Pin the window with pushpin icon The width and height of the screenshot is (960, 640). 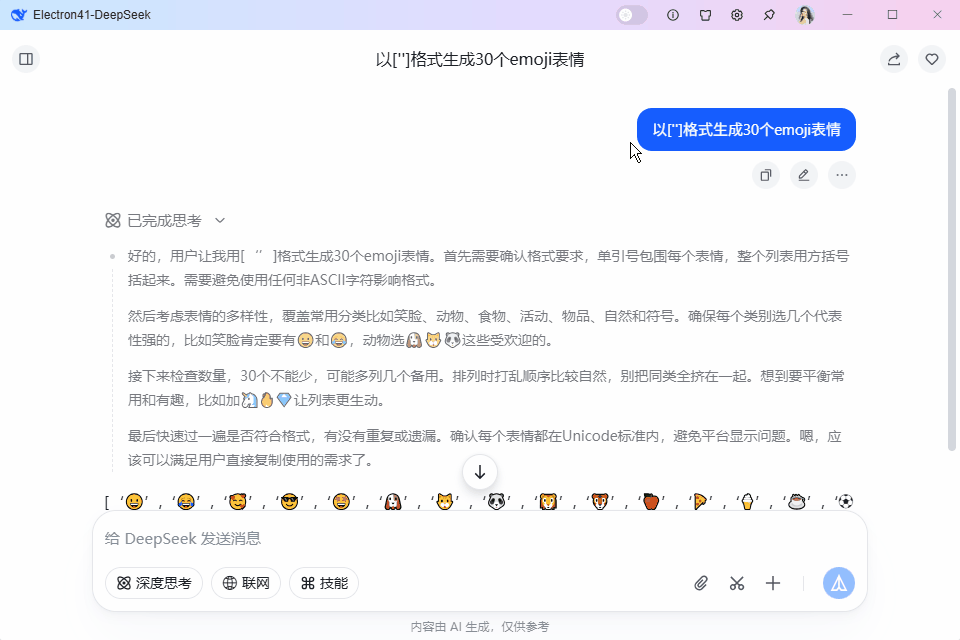point(769,15)
